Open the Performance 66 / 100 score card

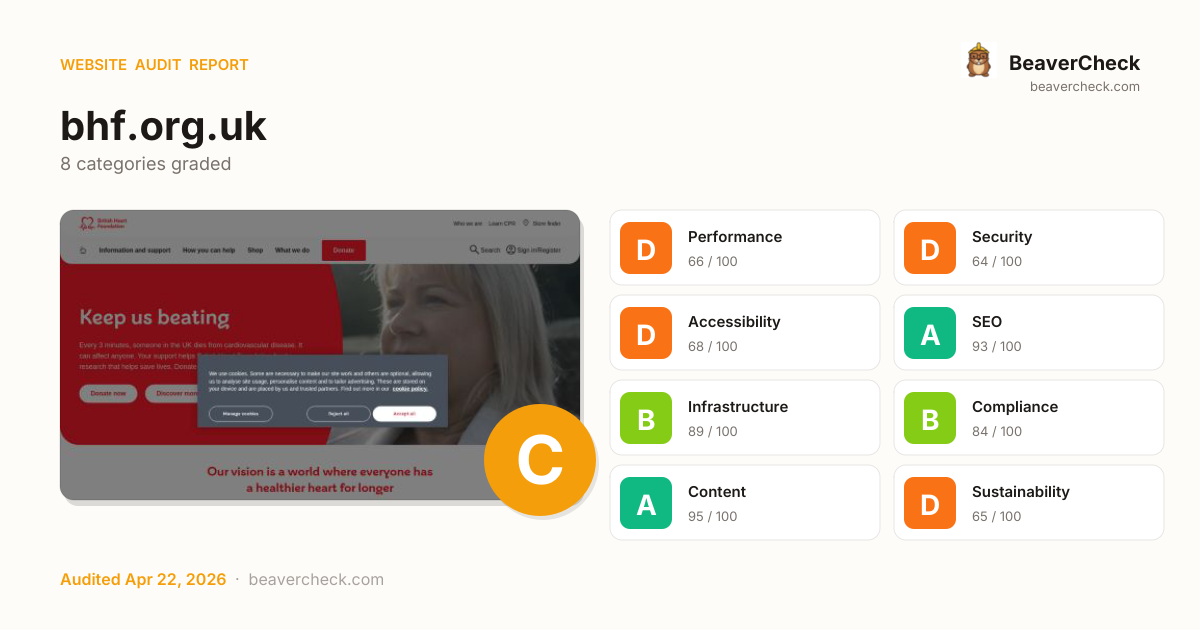pos(745,248)
